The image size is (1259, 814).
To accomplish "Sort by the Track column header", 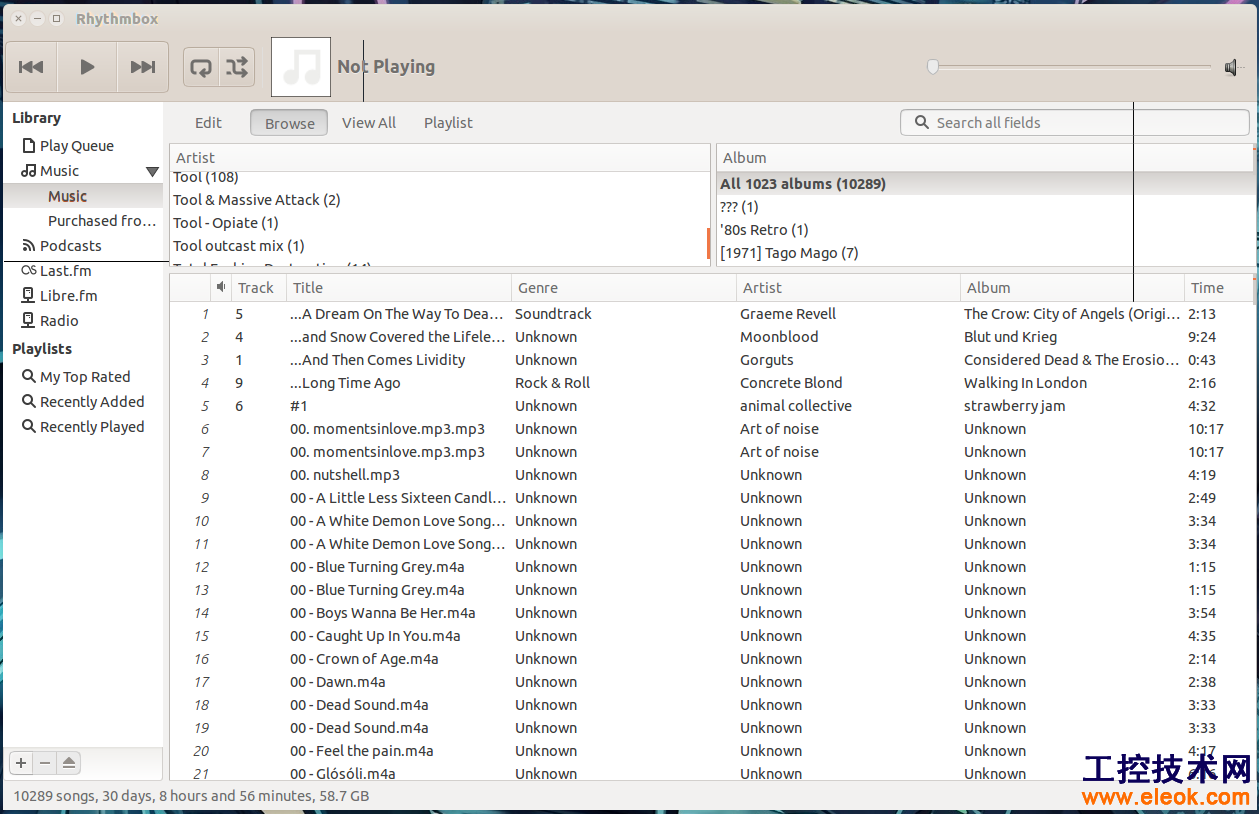I will pos(259,288).
